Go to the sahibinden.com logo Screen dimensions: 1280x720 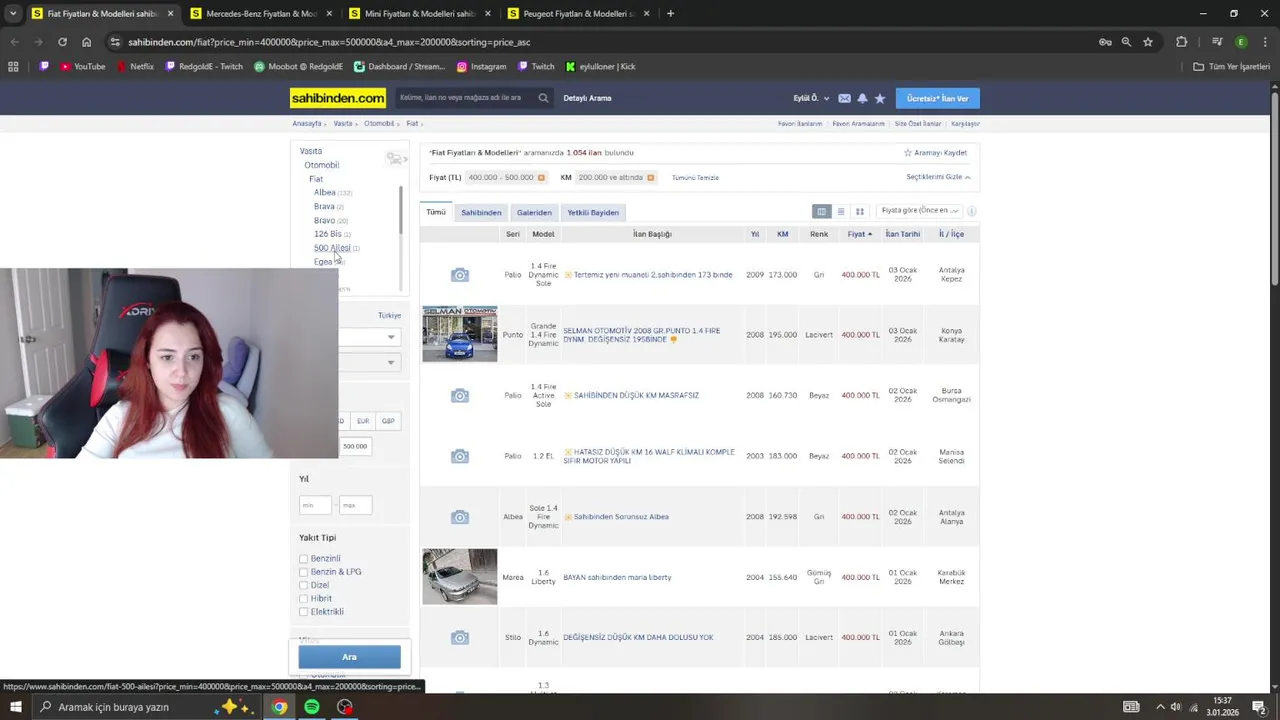338,98
